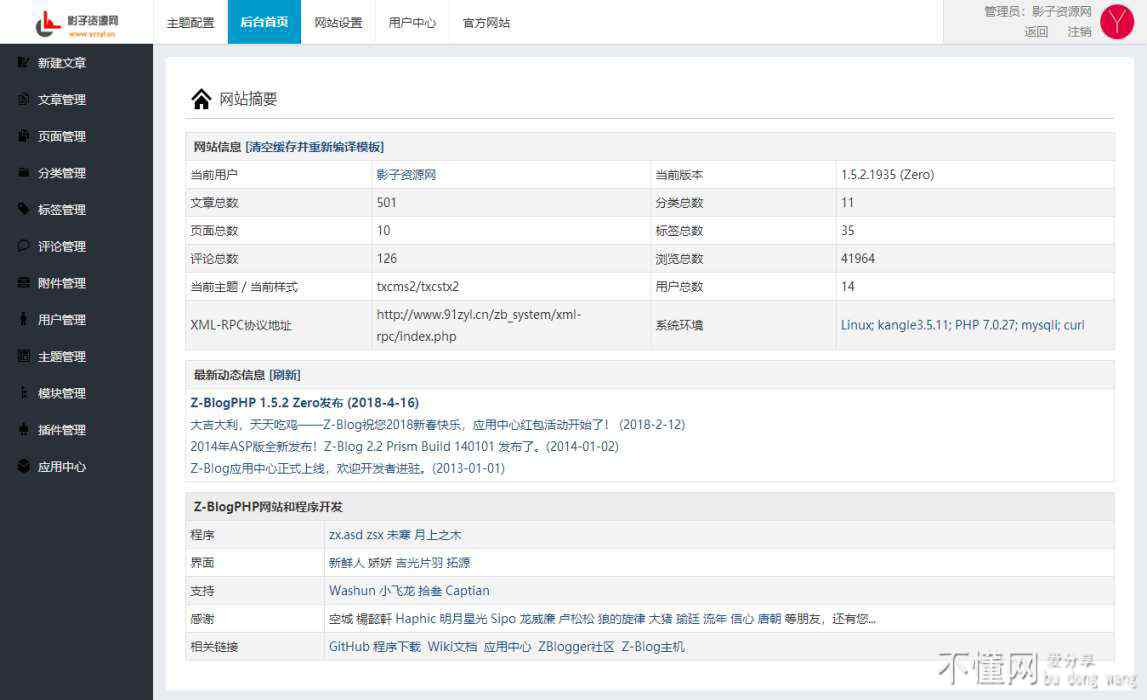
Task: Open Z-Blog应用中心正式上线 news link
Action: point(347,468)
